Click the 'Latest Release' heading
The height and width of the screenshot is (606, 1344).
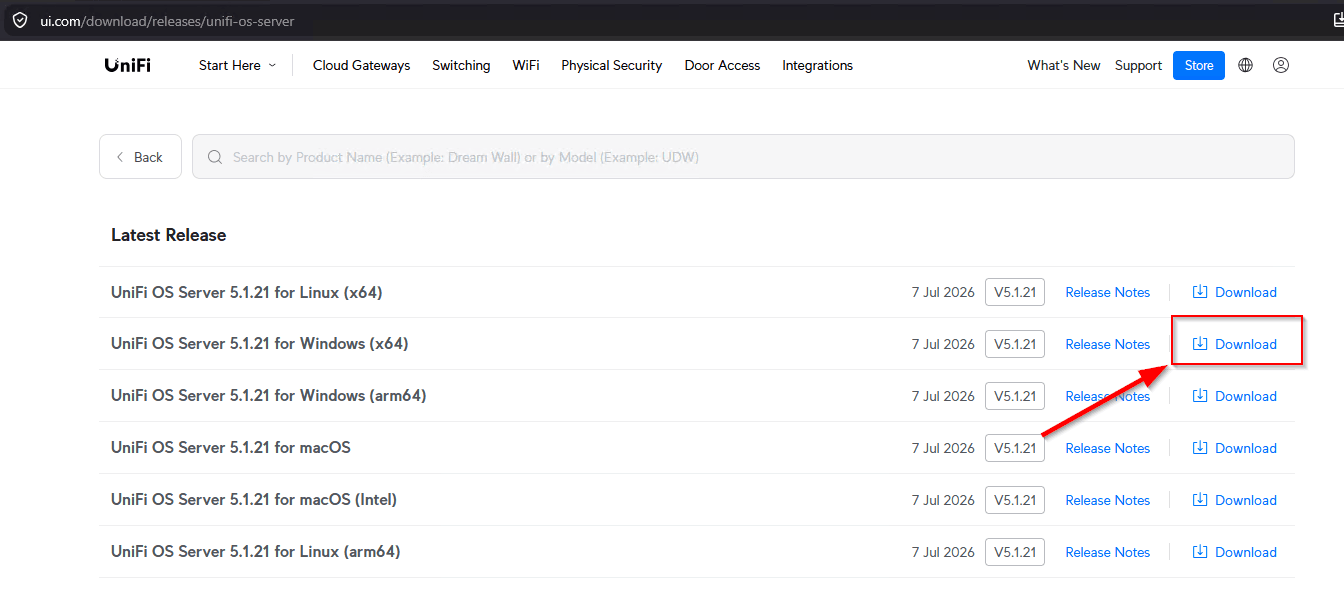pyautogui.click(x=169, y=235)
